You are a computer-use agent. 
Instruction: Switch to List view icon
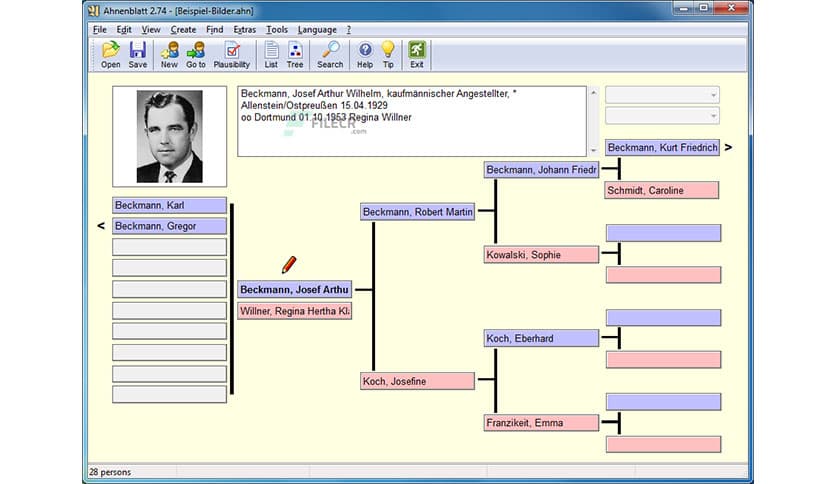click(x=271, y=54)
